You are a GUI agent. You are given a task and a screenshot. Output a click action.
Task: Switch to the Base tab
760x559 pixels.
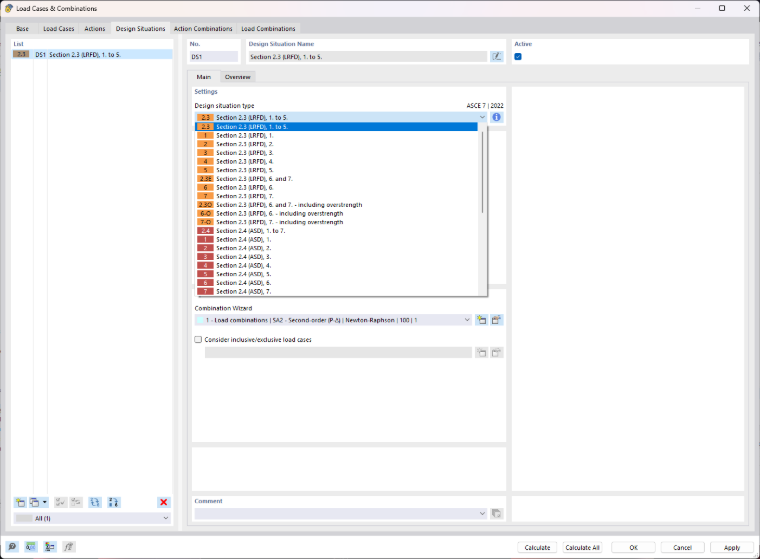22,29
